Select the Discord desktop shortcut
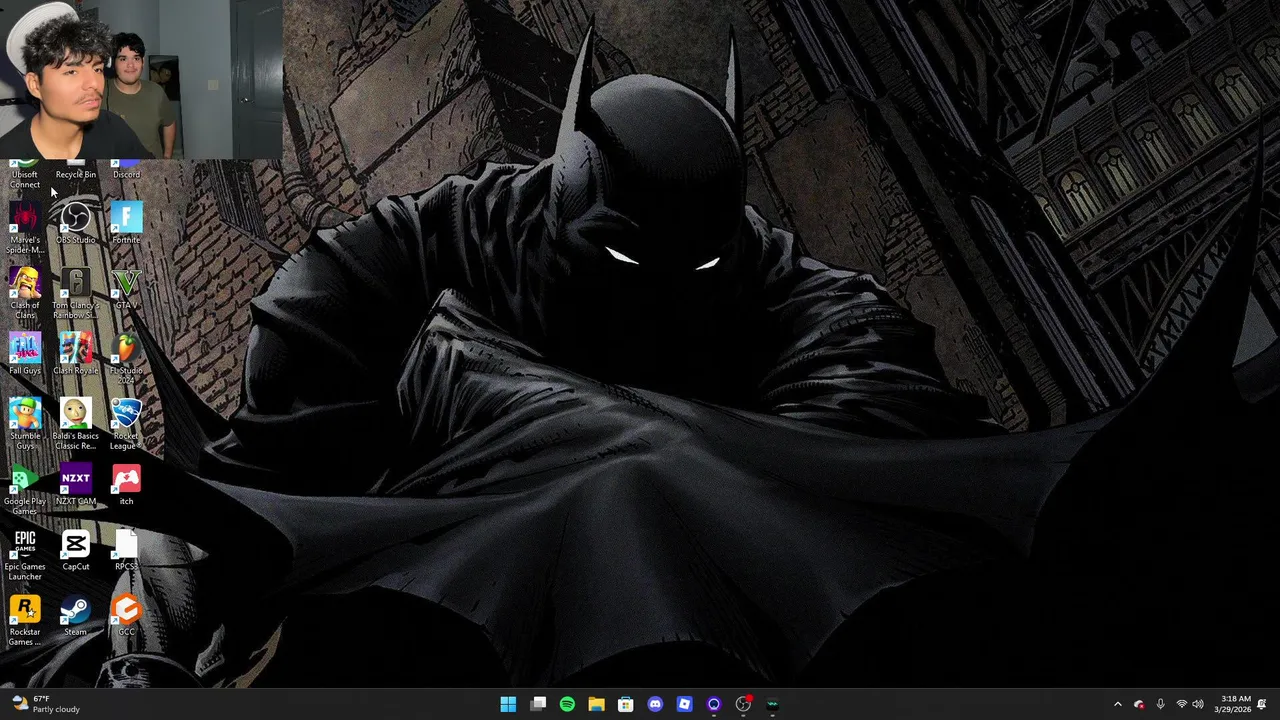Image resolution: width=1280 pixels, height=720 pixels. click(126, 171)
